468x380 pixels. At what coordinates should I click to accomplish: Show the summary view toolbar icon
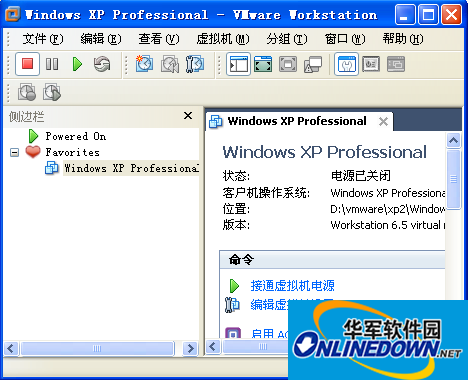[347, 64]
